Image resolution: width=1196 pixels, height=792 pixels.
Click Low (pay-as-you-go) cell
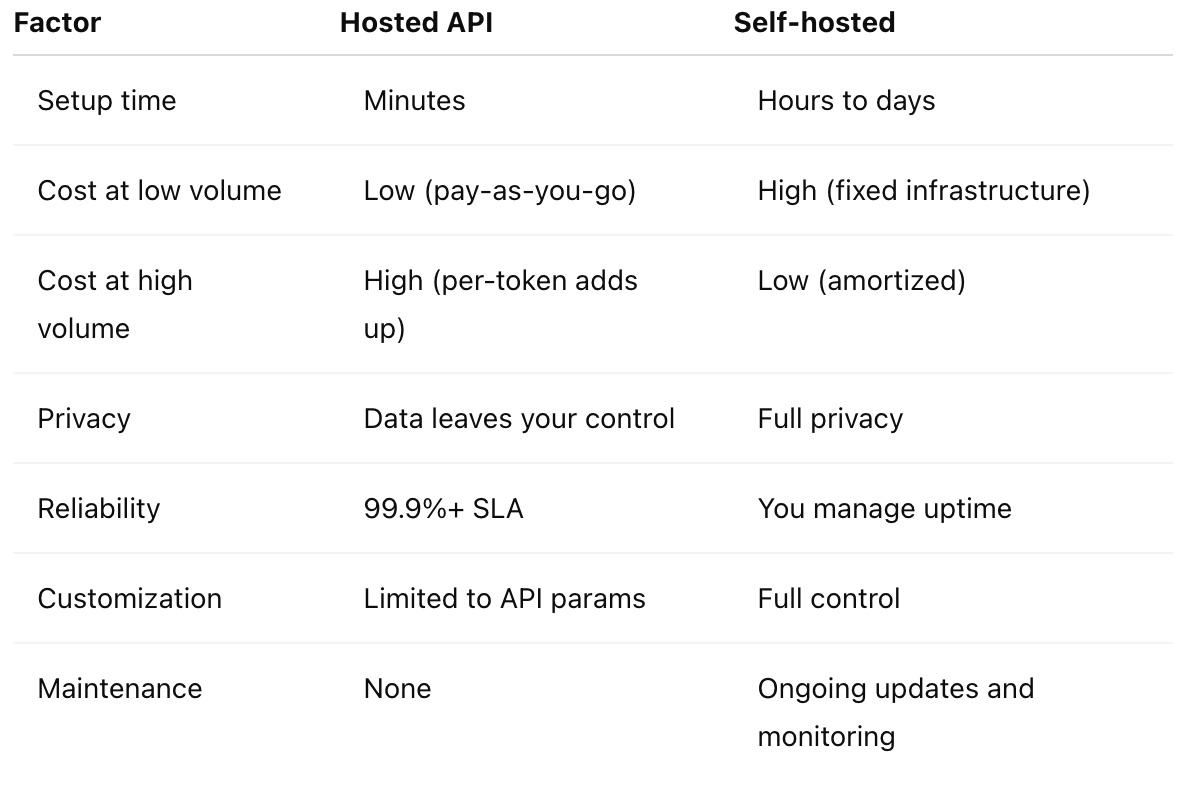[500, 192]
